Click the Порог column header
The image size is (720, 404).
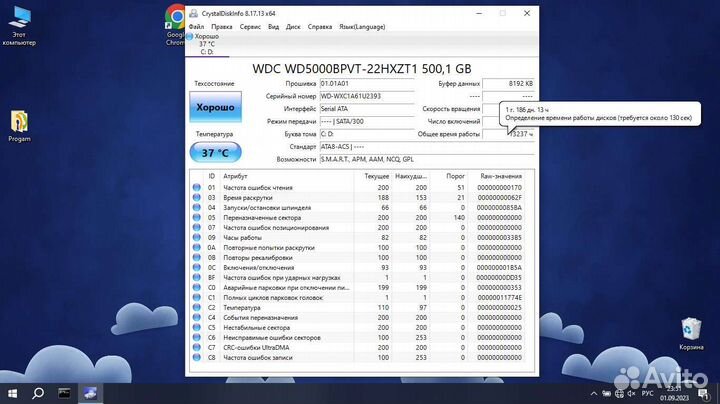pyautogui.click(x=456, y=176)
